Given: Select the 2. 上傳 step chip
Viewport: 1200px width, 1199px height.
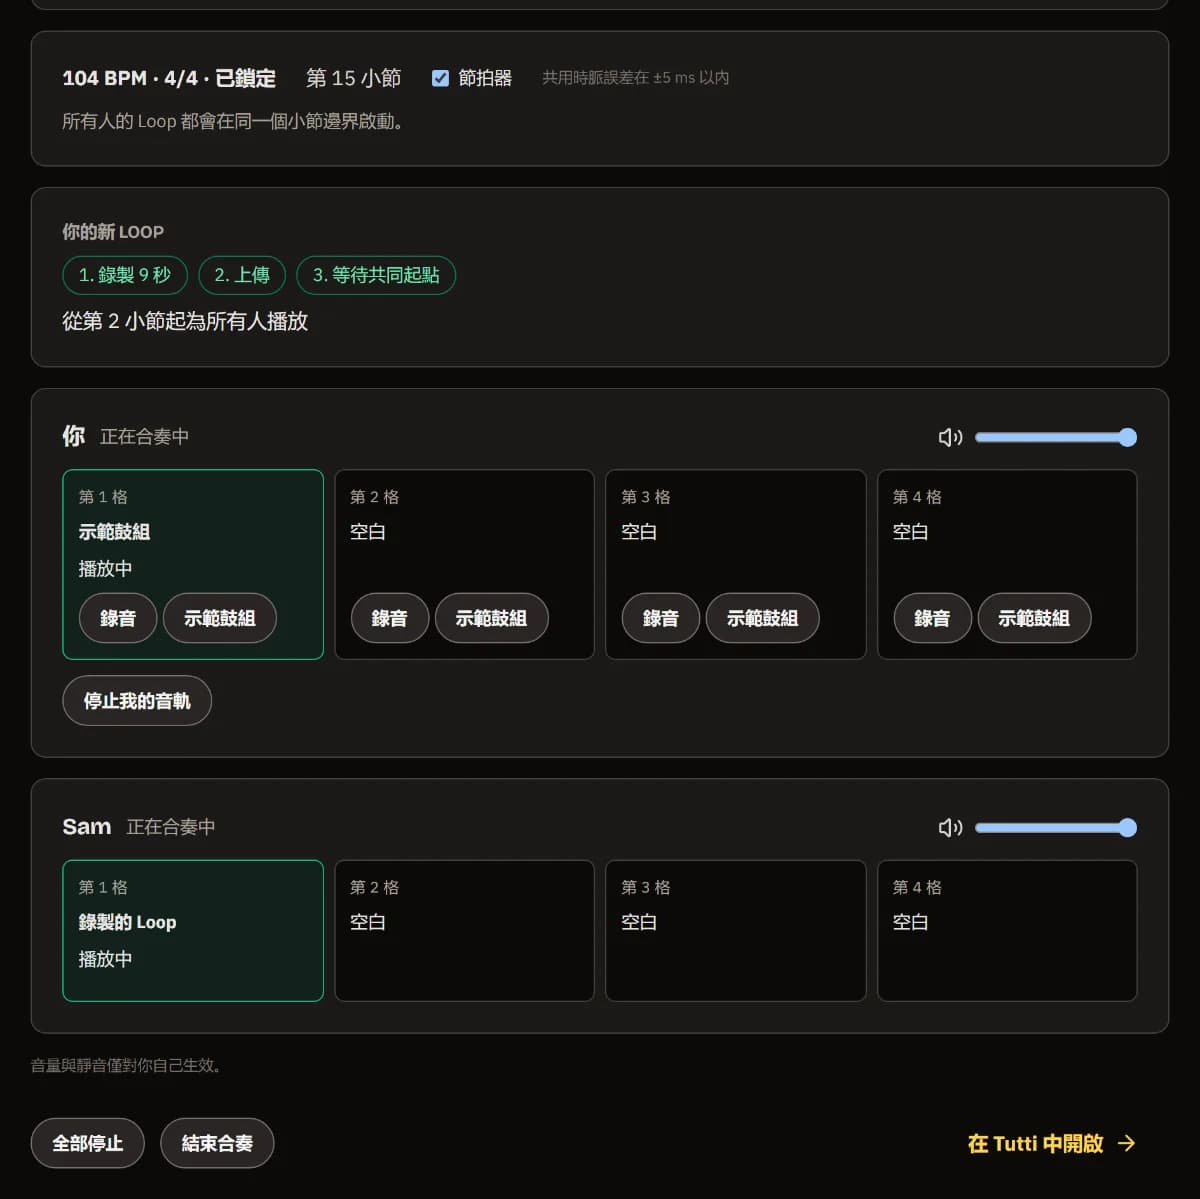Looking at the screenshot, I should pos(242,275).
